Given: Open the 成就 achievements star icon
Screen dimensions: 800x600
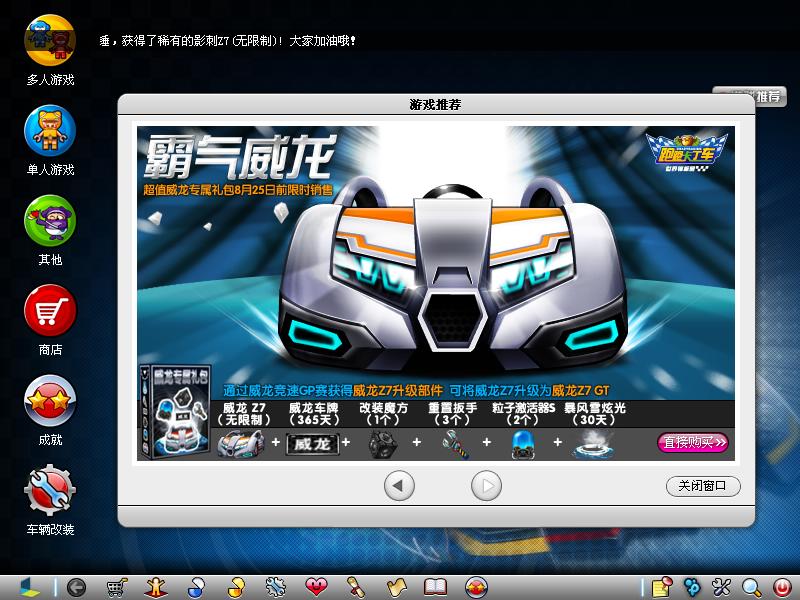Looking at the screenshot, I should pos(50,401).
